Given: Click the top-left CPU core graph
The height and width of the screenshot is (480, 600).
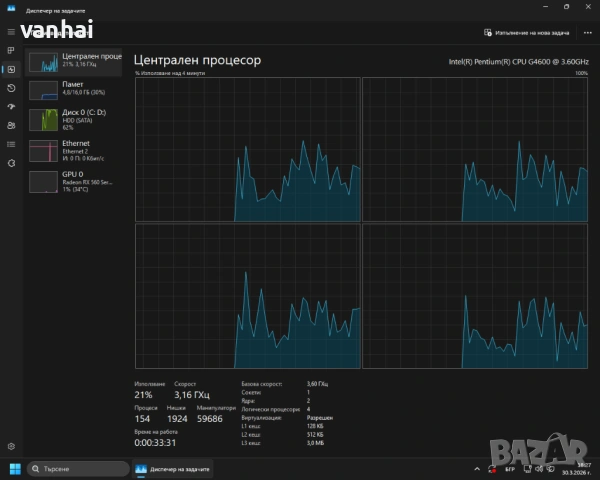Looking at the screenshot, I should [x=246, y=149].
